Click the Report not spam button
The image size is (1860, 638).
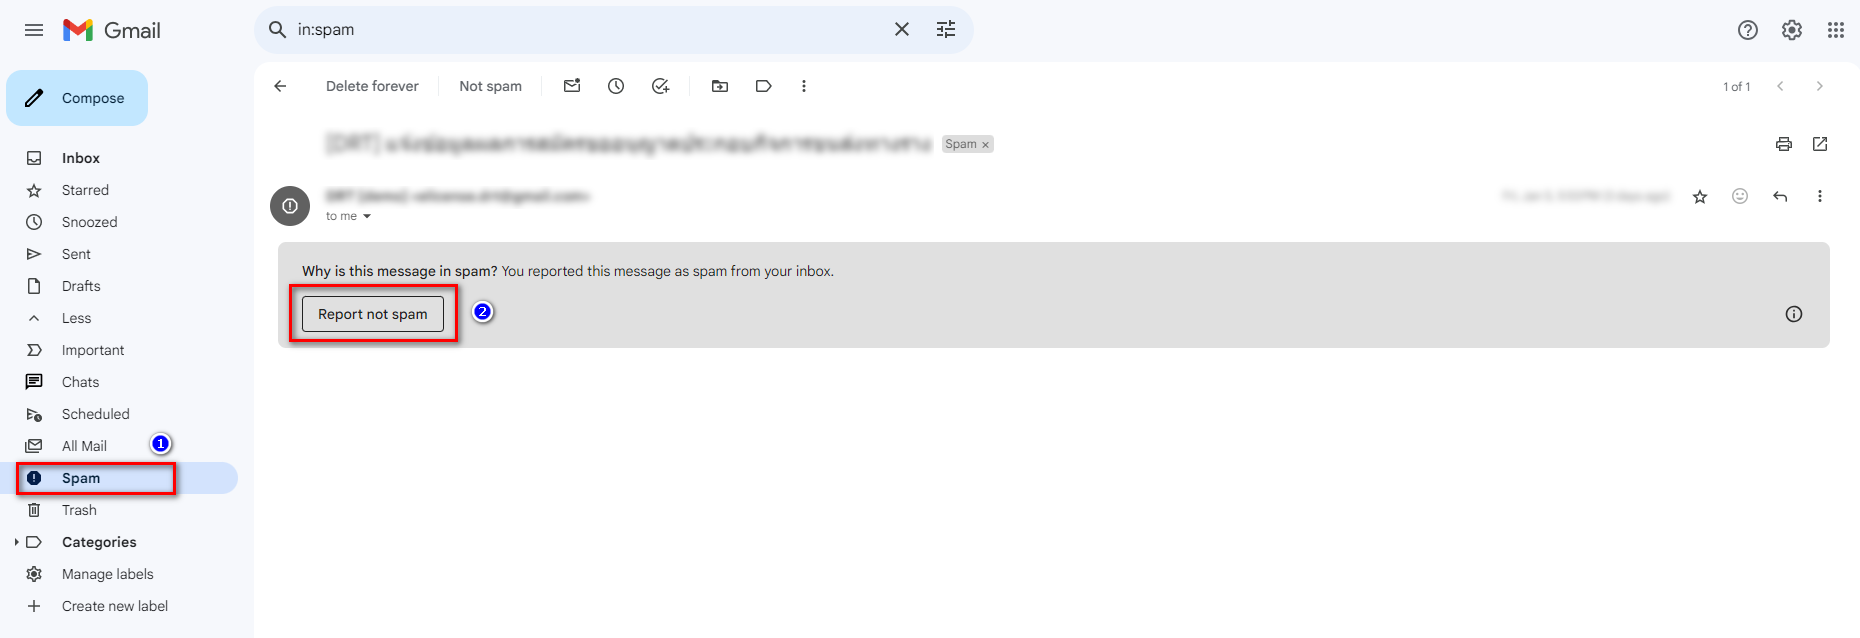[x=373, y=314]
